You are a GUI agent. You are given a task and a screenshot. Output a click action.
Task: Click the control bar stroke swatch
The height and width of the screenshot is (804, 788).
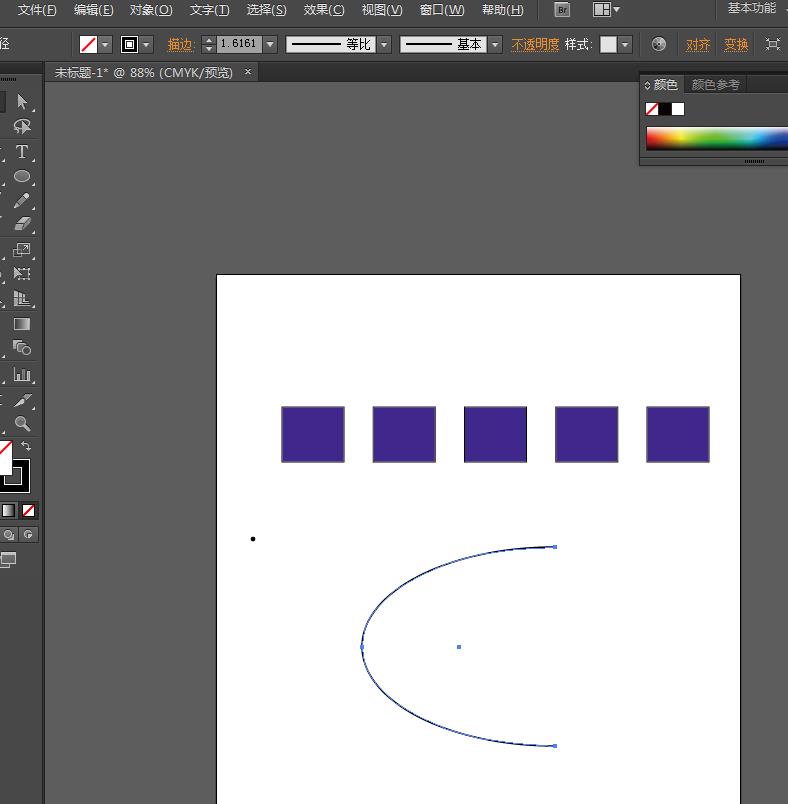coord(129,45)
